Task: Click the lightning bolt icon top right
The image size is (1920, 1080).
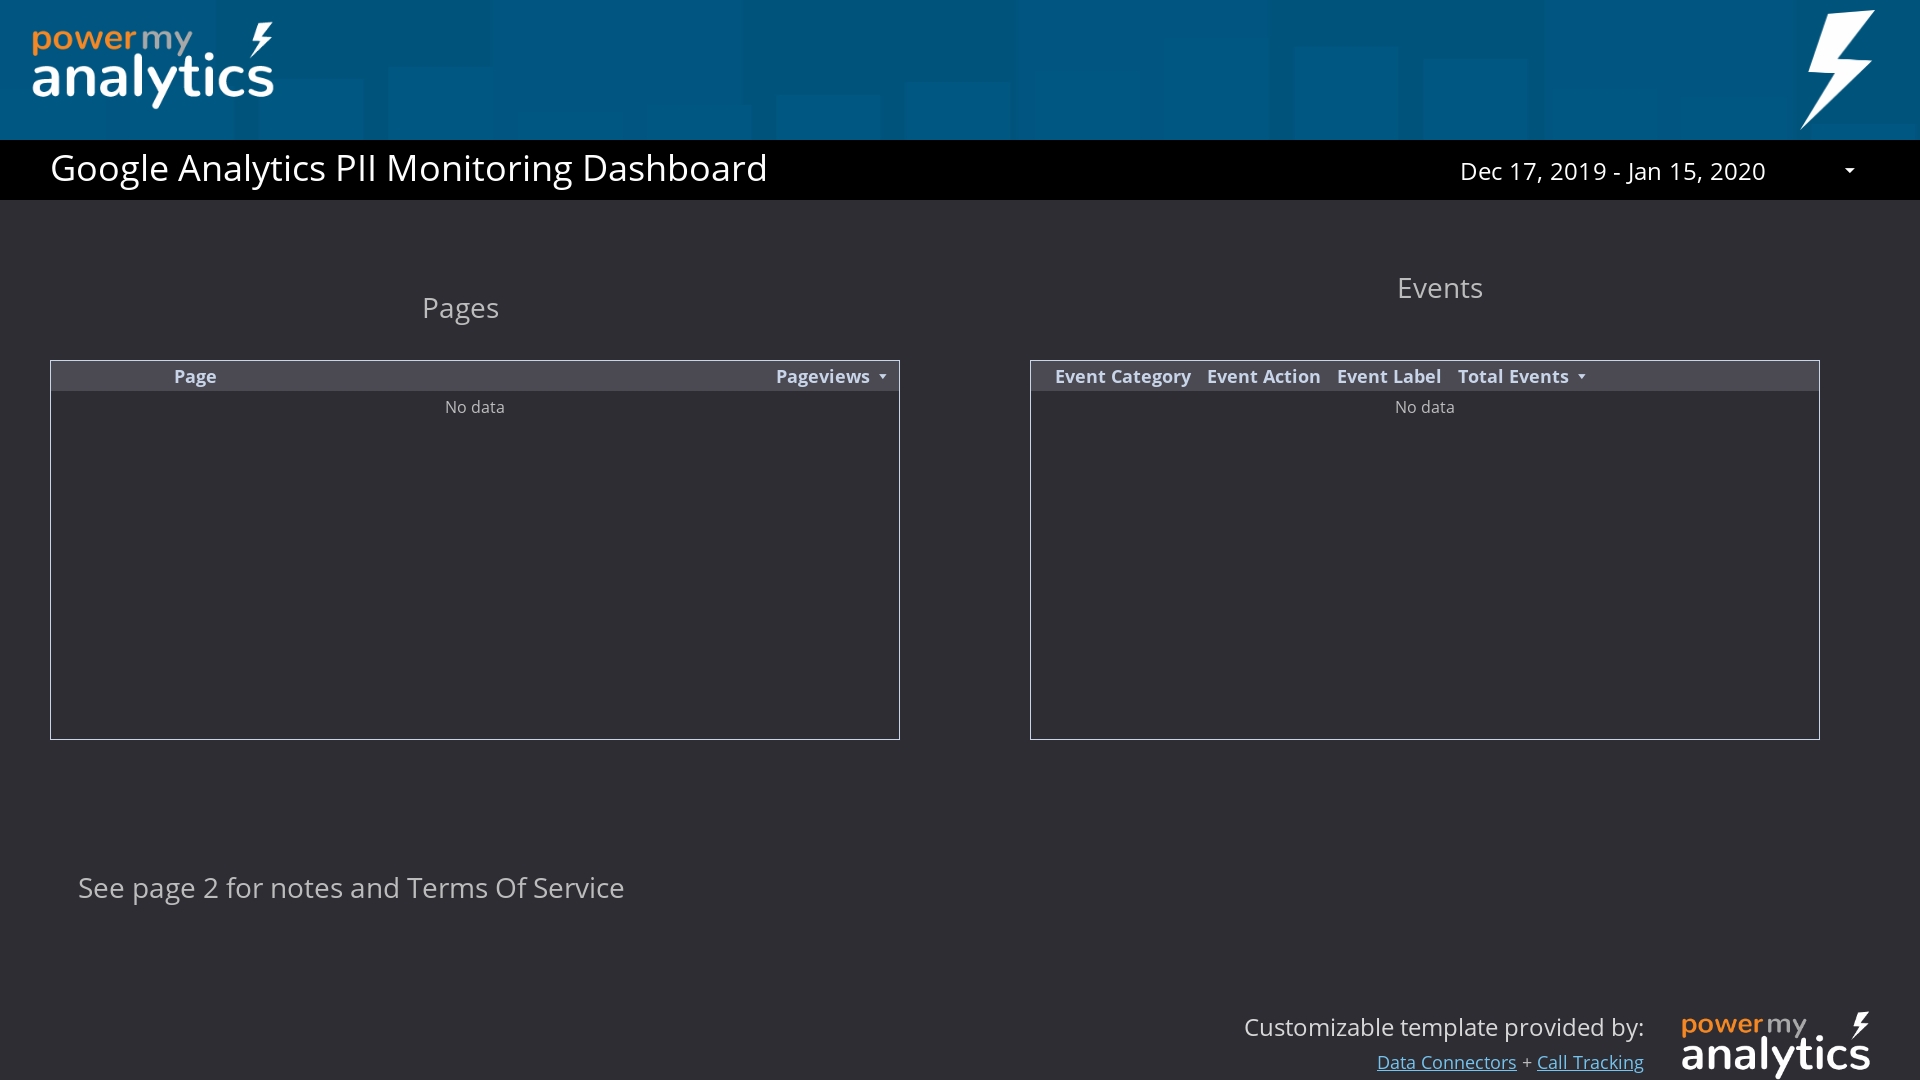Action: coord(1840,68)
